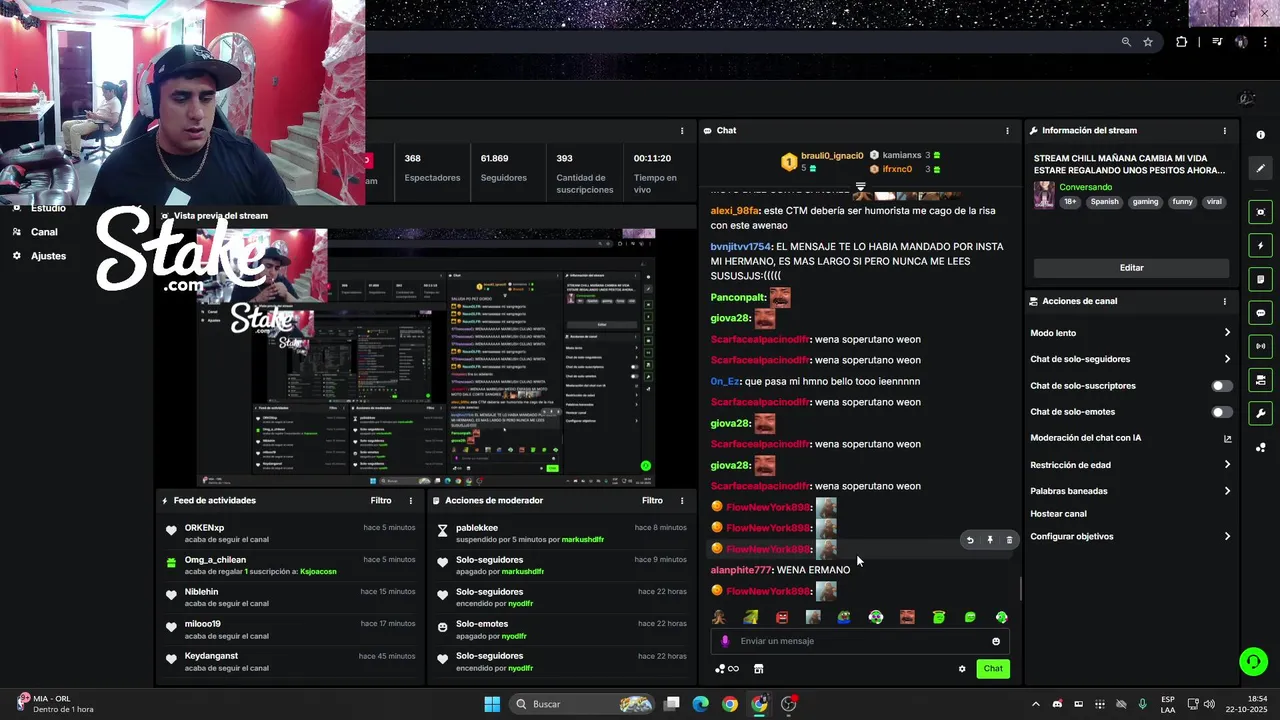
Task: Click the gaming stream tag
Action: click(1145, 202)
